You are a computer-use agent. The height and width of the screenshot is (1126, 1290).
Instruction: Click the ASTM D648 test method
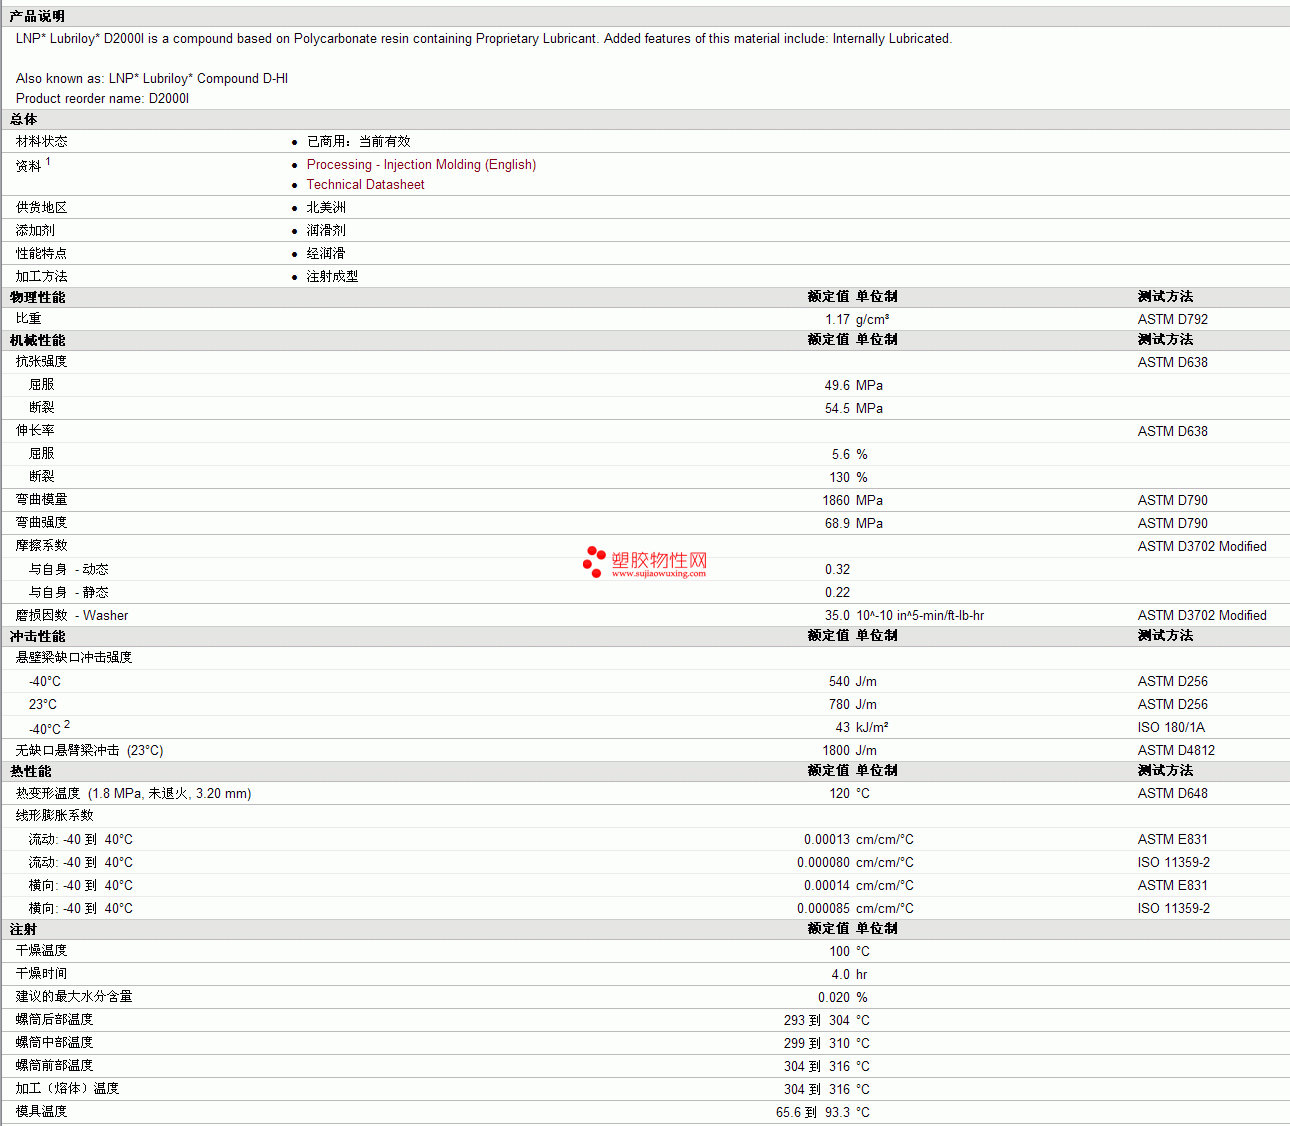pyautogui.click(x=1172, y=794)
